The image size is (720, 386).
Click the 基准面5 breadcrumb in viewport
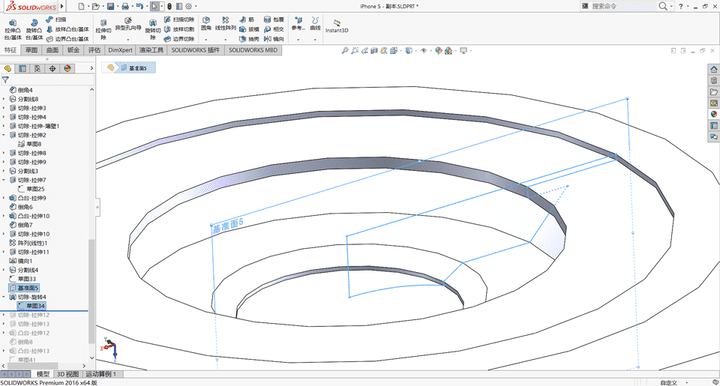click(134, 68)
